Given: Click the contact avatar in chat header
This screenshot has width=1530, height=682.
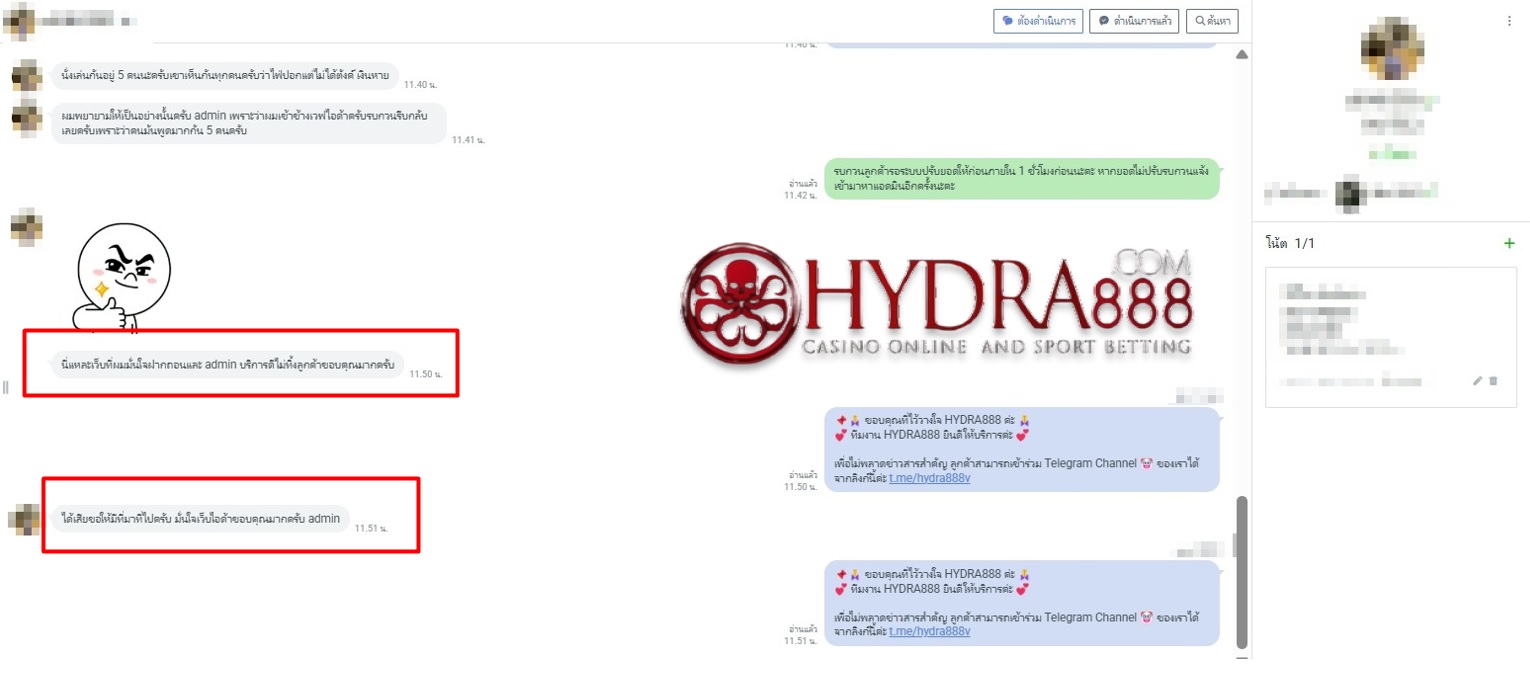Looking at the screenshot, I should click(19, 21).
